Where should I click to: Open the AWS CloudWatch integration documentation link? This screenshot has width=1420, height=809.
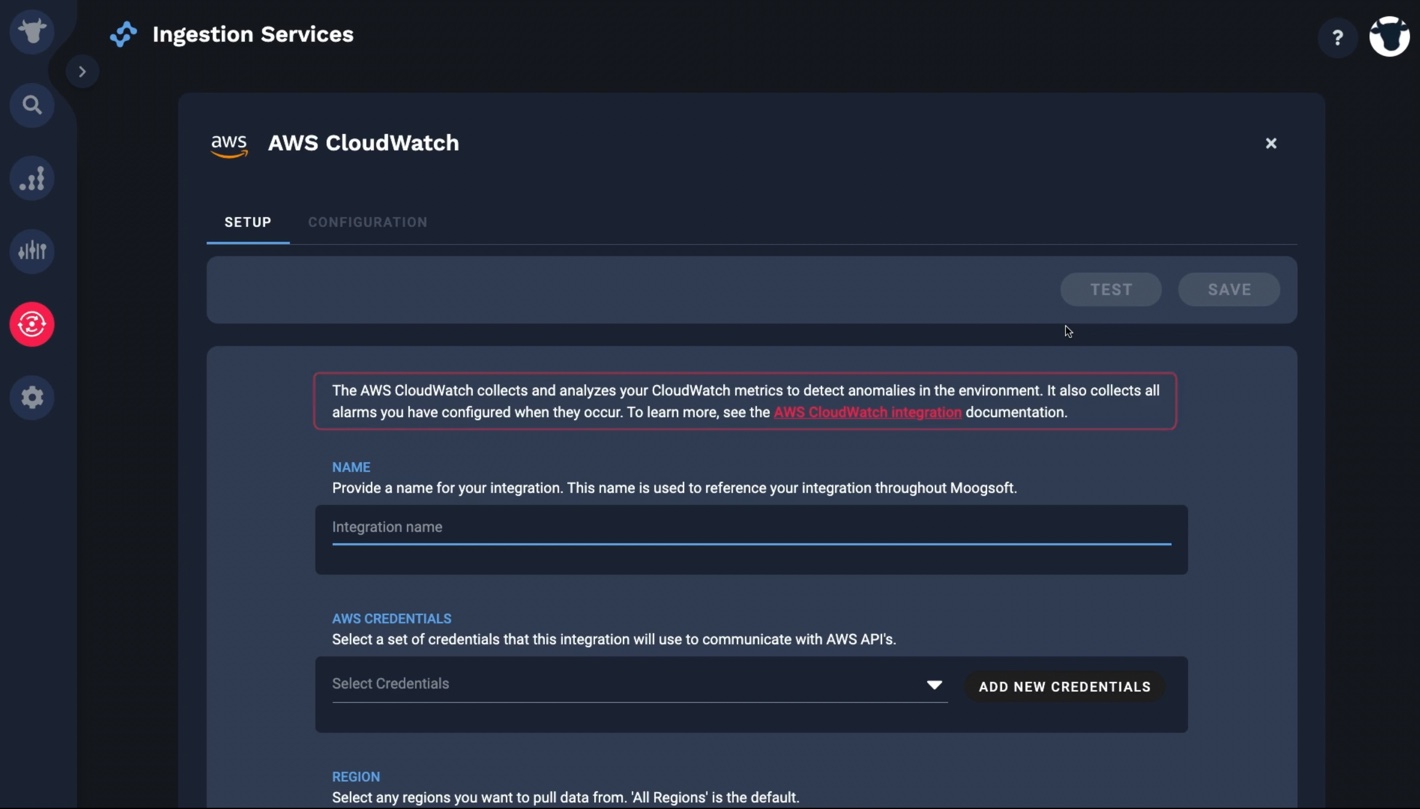[868, 412]
